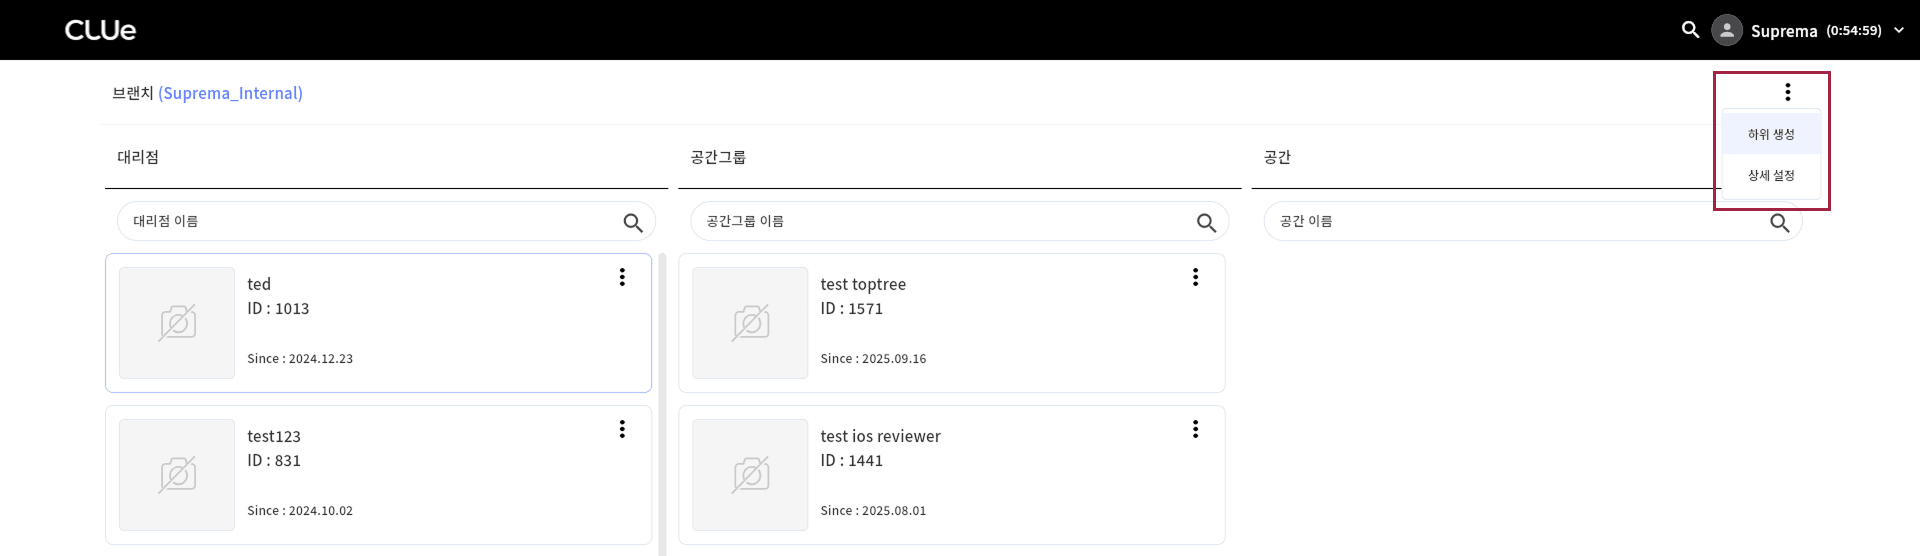This screenshot has height=556, width=1920.
Task: Click the Suprema_Internal branch link
Action: pyautogui.click(x=230, y=93)
